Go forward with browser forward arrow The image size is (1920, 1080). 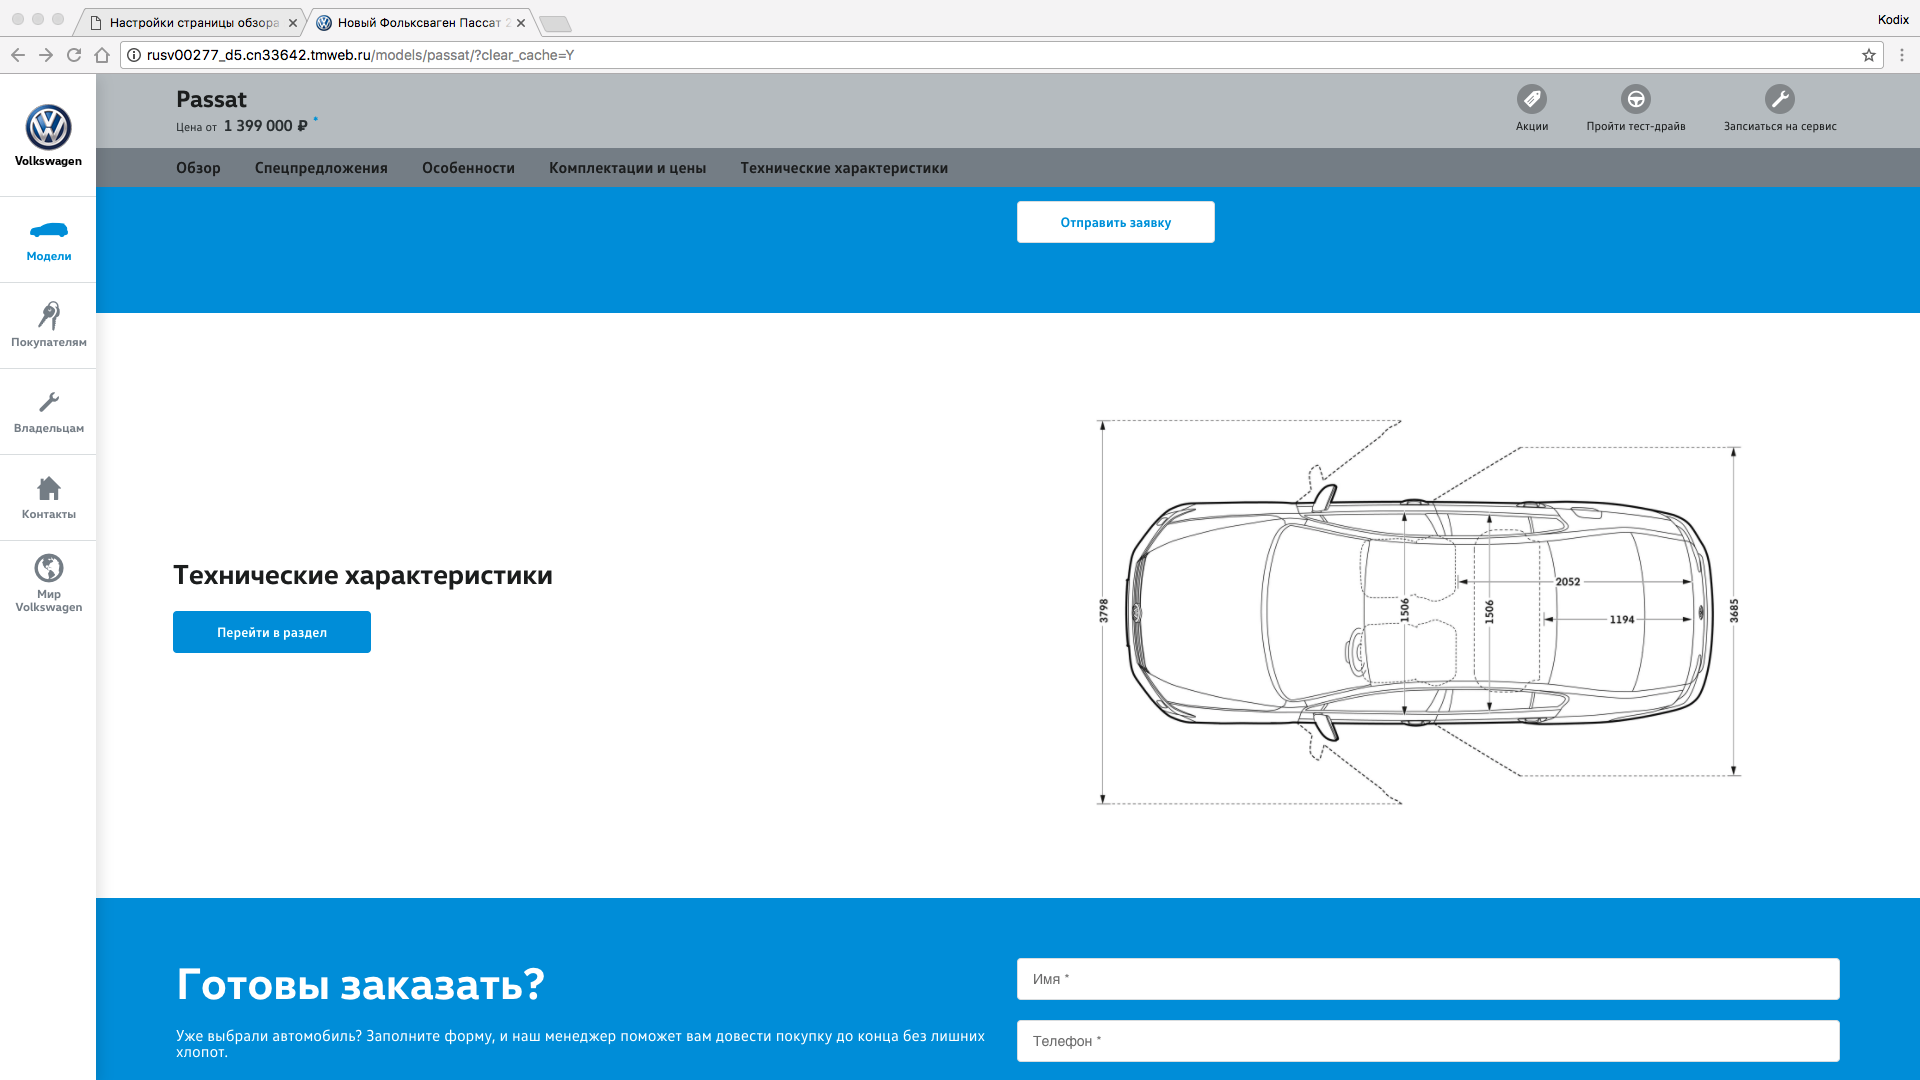pyautogui.click(x=46, y=55)
